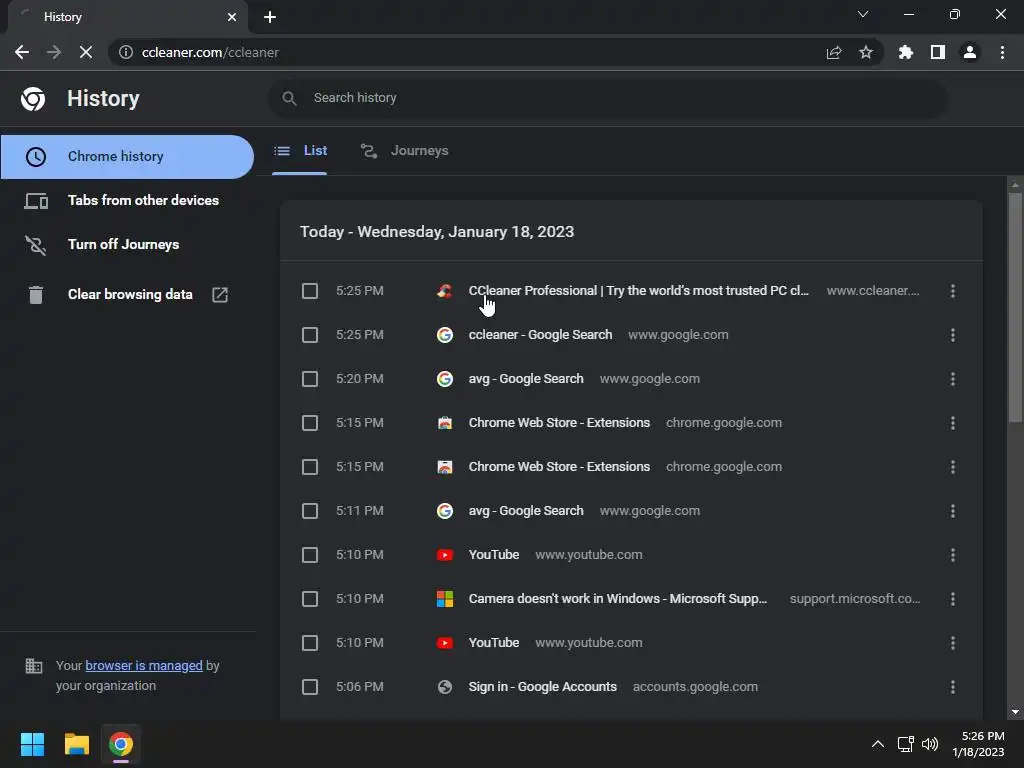Check the ccleaner Google Search checkbox
Image resolution: width=1024 pixels, height=768 pixels.
point(310,335)
